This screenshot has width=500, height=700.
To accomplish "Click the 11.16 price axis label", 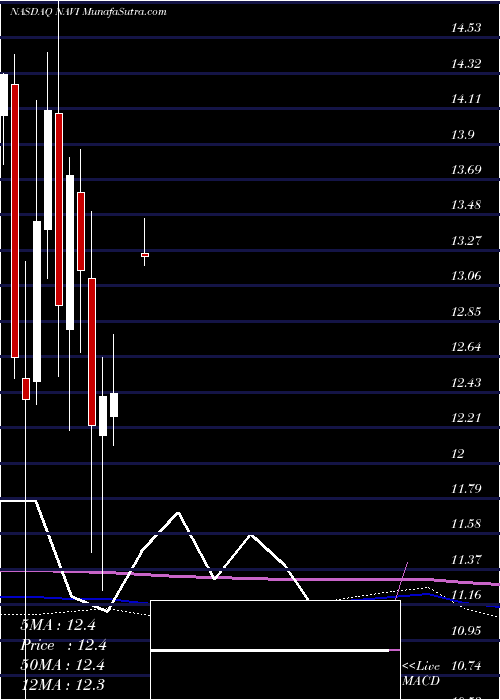I will [466, 595].
